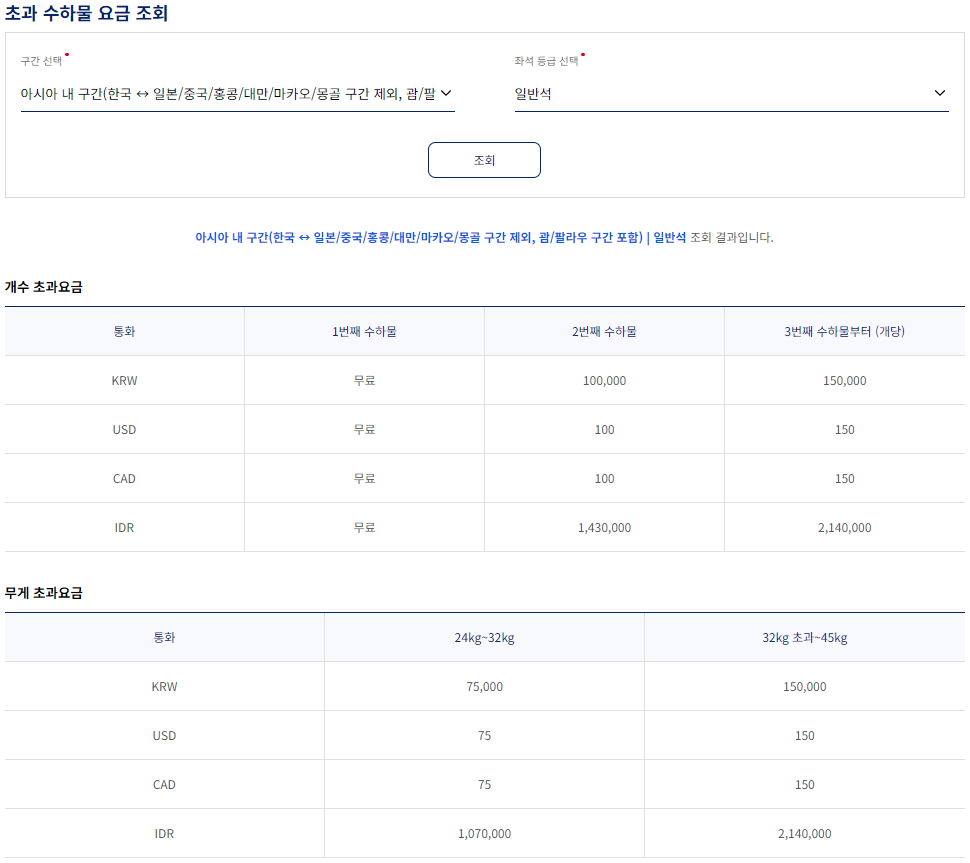
Task: Open the 구간 선택 route dropdown
Action: [235, 93]
